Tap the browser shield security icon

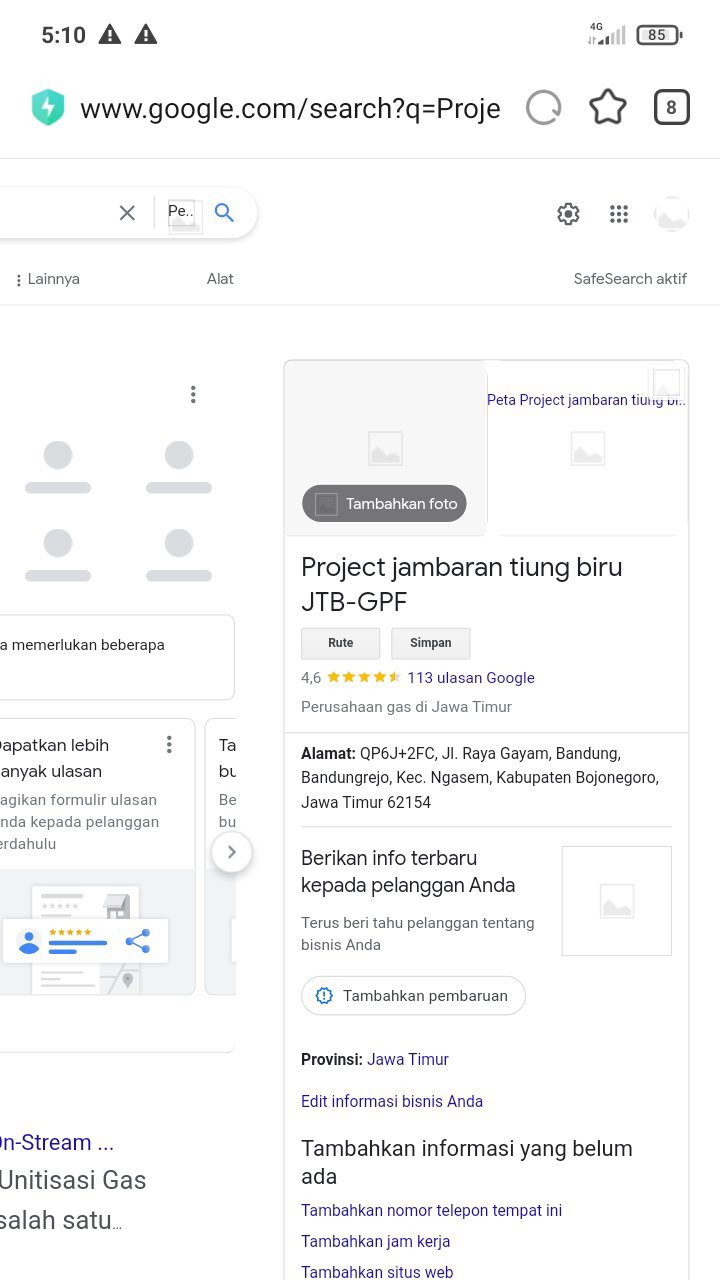[x=48, y=108]
